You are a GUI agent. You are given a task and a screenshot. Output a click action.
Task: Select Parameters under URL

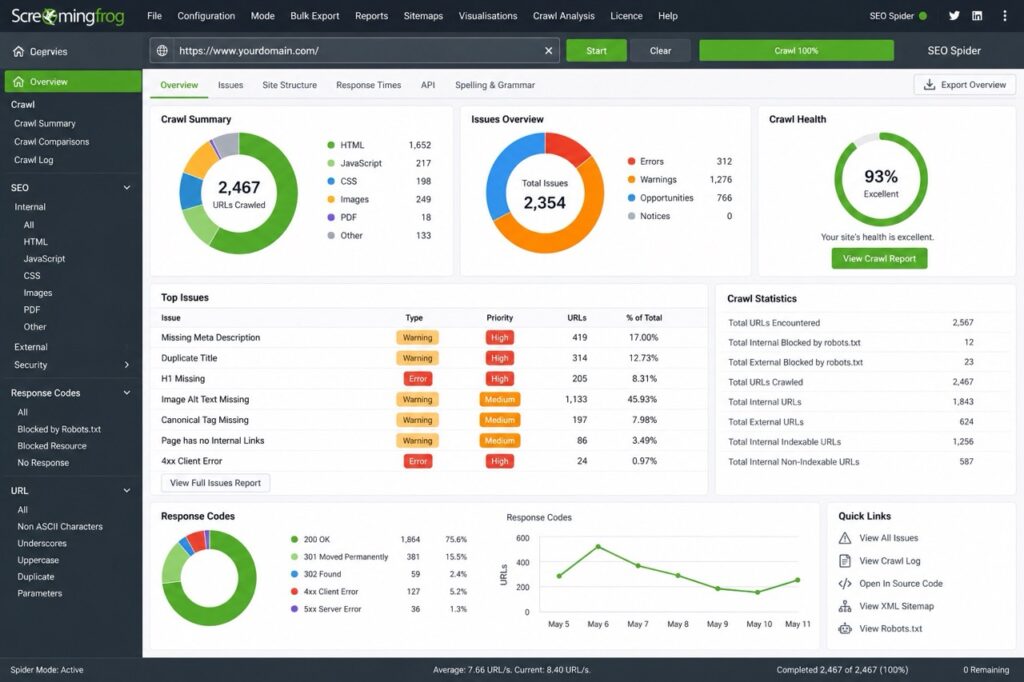[x=40, y=593]
